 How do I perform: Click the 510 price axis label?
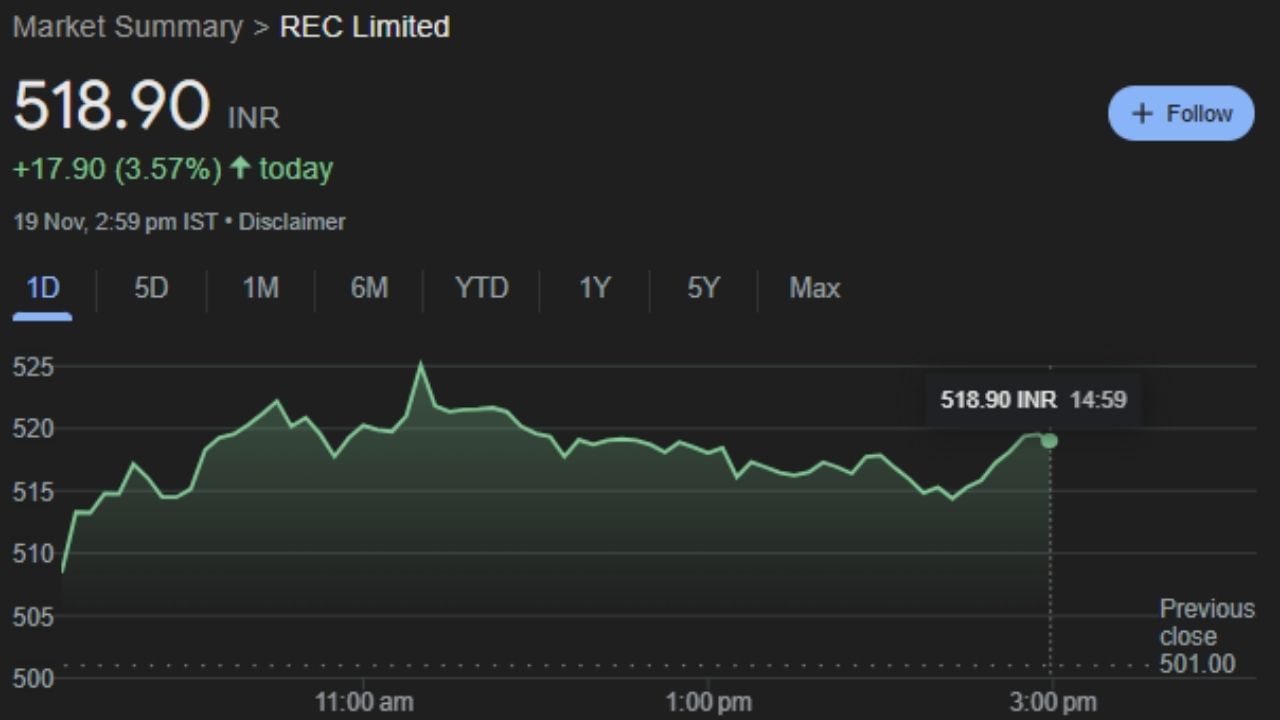[x=32, y=554]
